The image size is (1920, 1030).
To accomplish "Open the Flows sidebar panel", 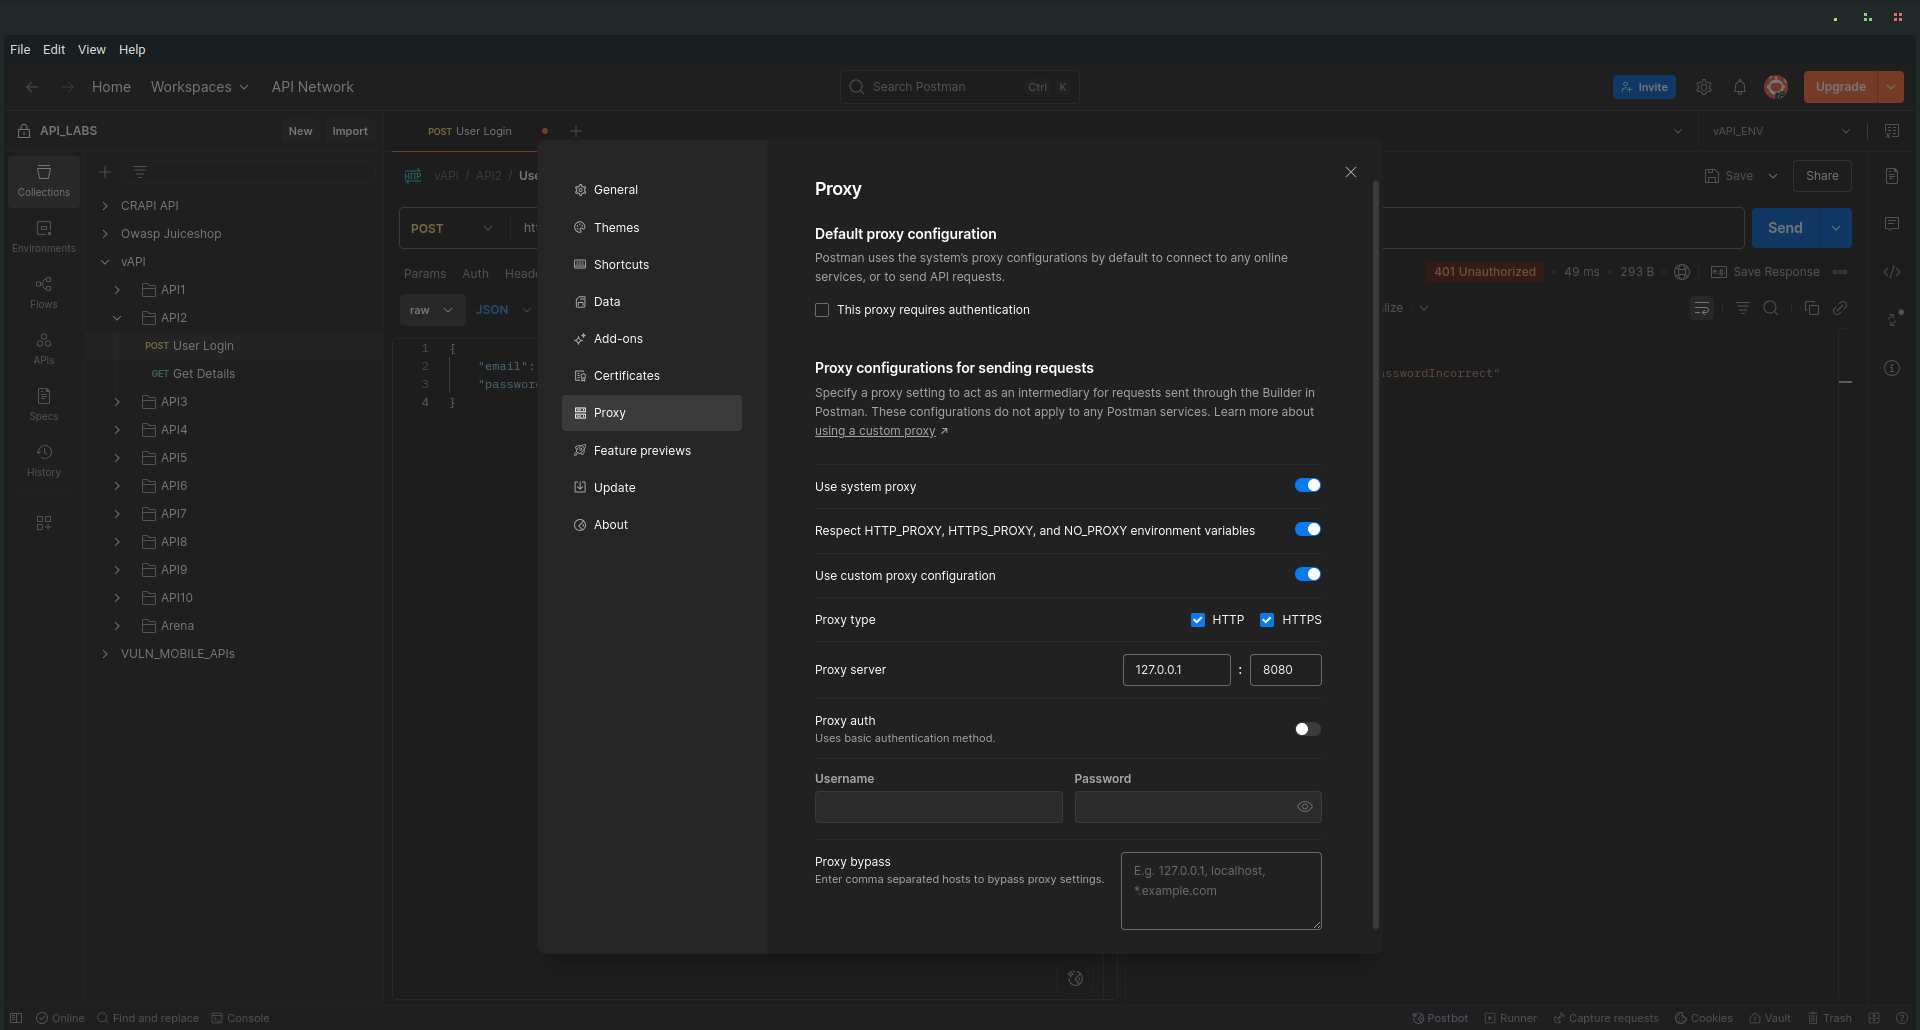I will pyautogui.click(x=44, y=293).
